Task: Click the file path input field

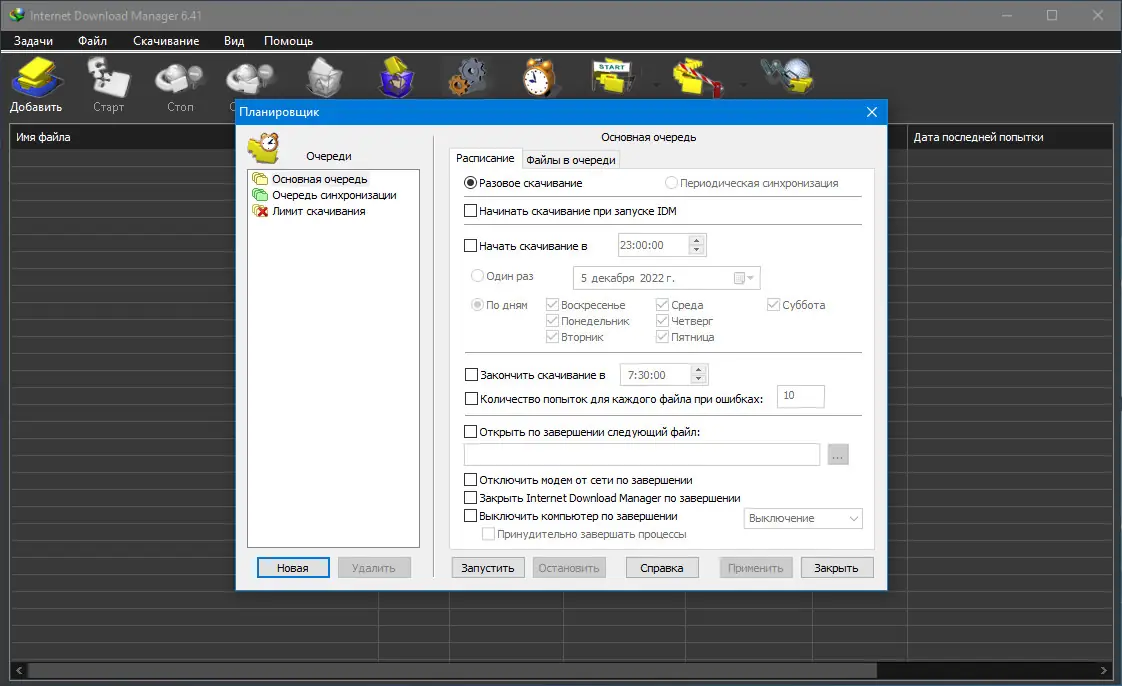Action: tap(642, 454)
